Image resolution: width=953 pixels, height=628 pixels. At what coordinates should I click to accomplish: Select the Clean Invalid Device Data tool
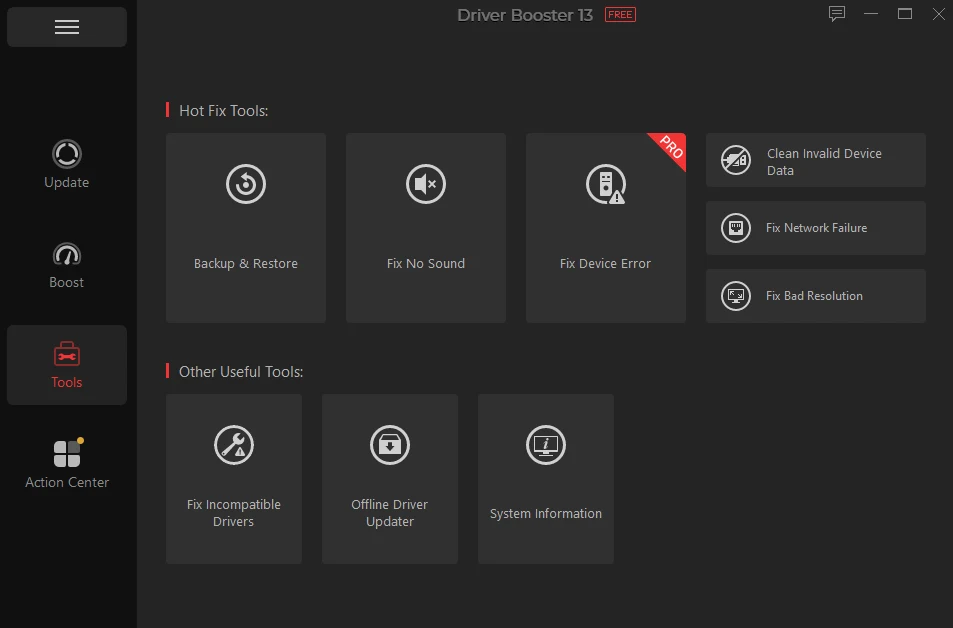click(815, 160)
